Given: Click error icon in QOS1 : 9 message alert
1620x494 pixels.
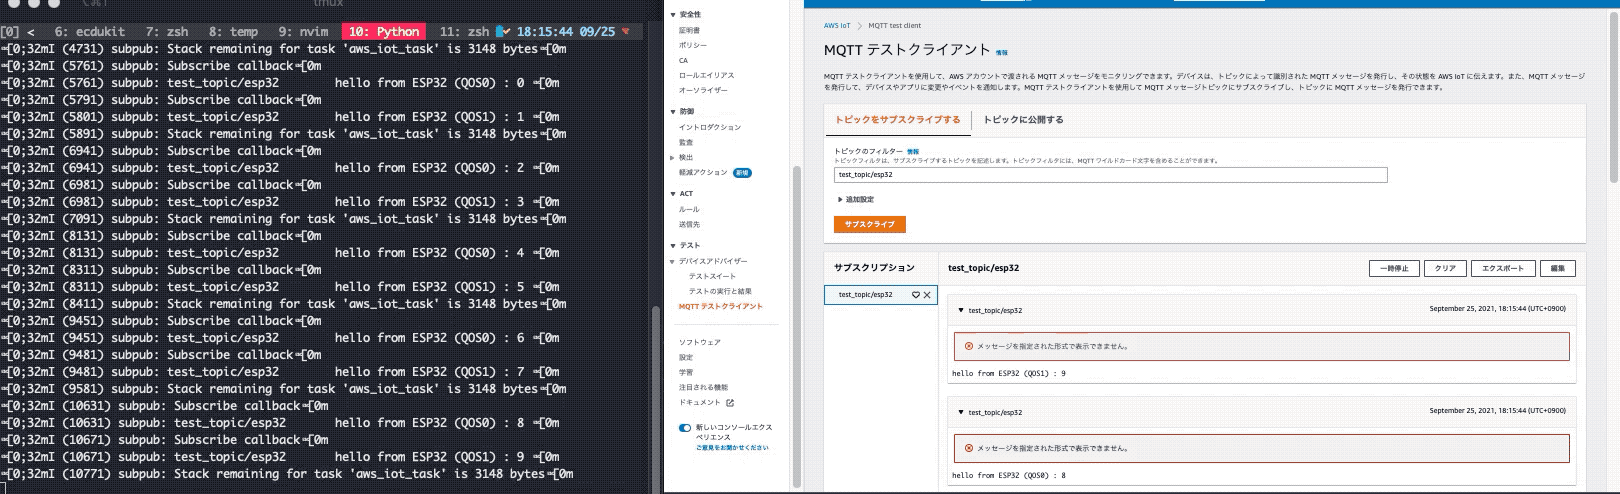Looking at the screenshot, I should click(968, 346).
